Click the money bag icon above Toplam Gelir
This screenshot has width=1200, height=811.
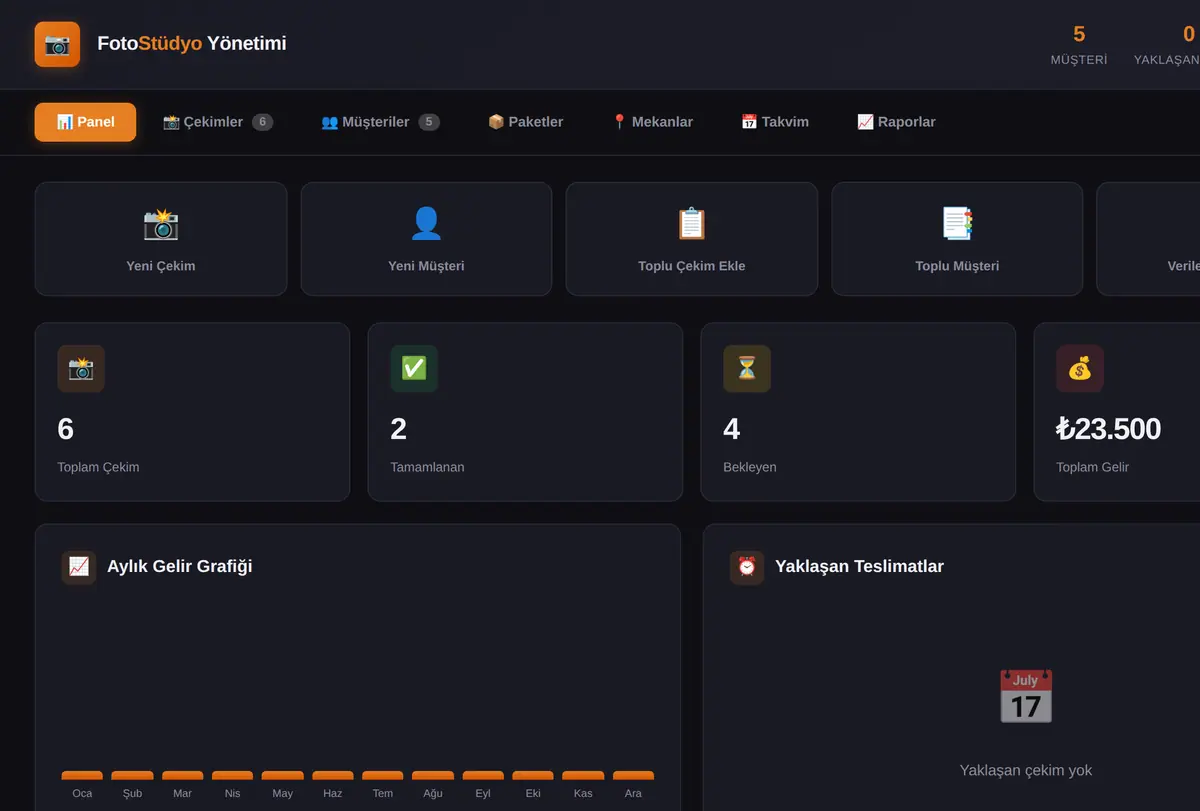tap(1080, 368)
